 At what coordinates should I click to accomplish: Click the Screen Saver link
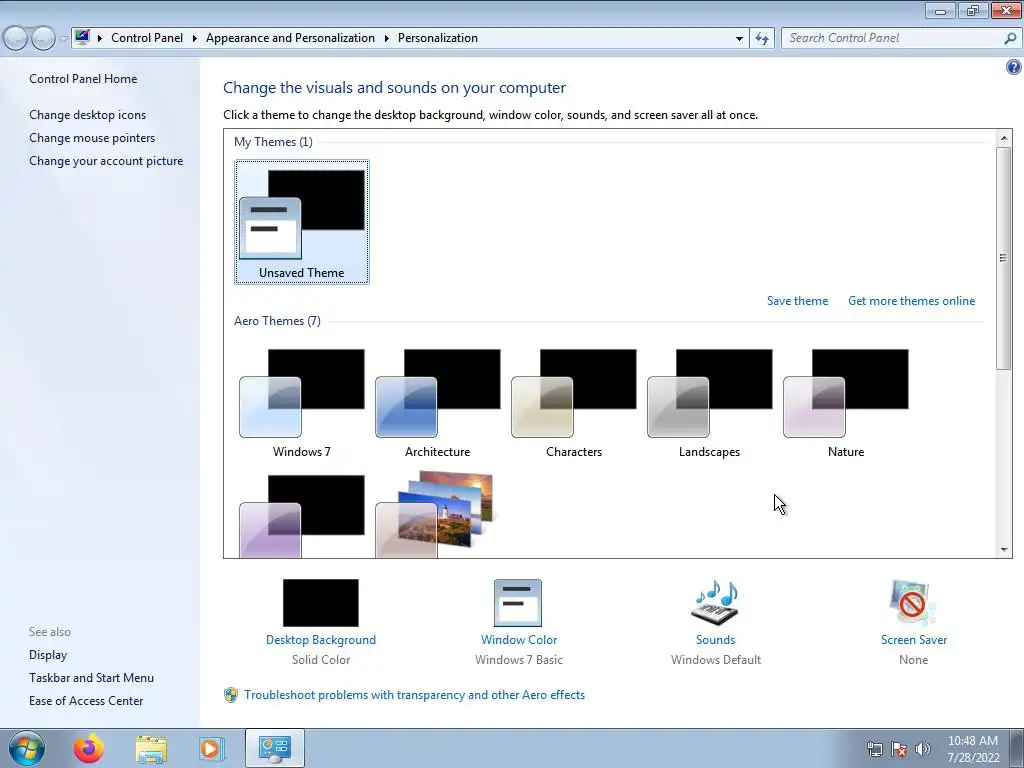(914, 640)
